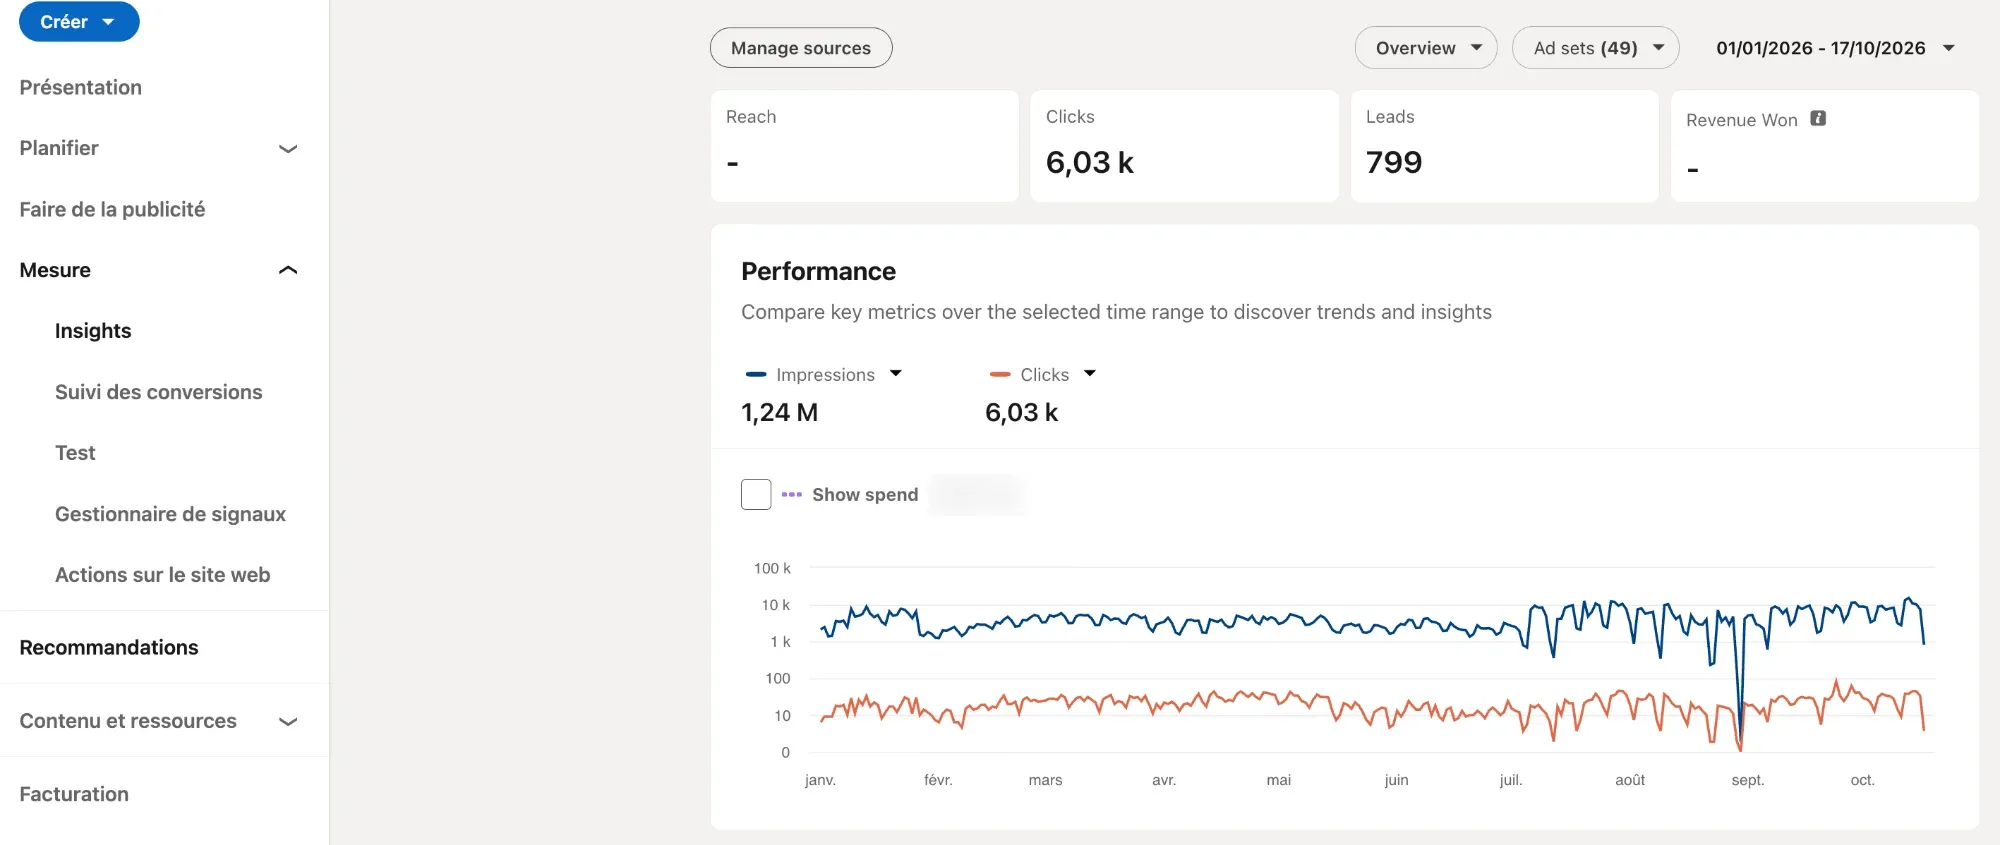Viewport: 2000px width, 845px height.
Task: Open the Créer dropdown button
Action: 79,21
